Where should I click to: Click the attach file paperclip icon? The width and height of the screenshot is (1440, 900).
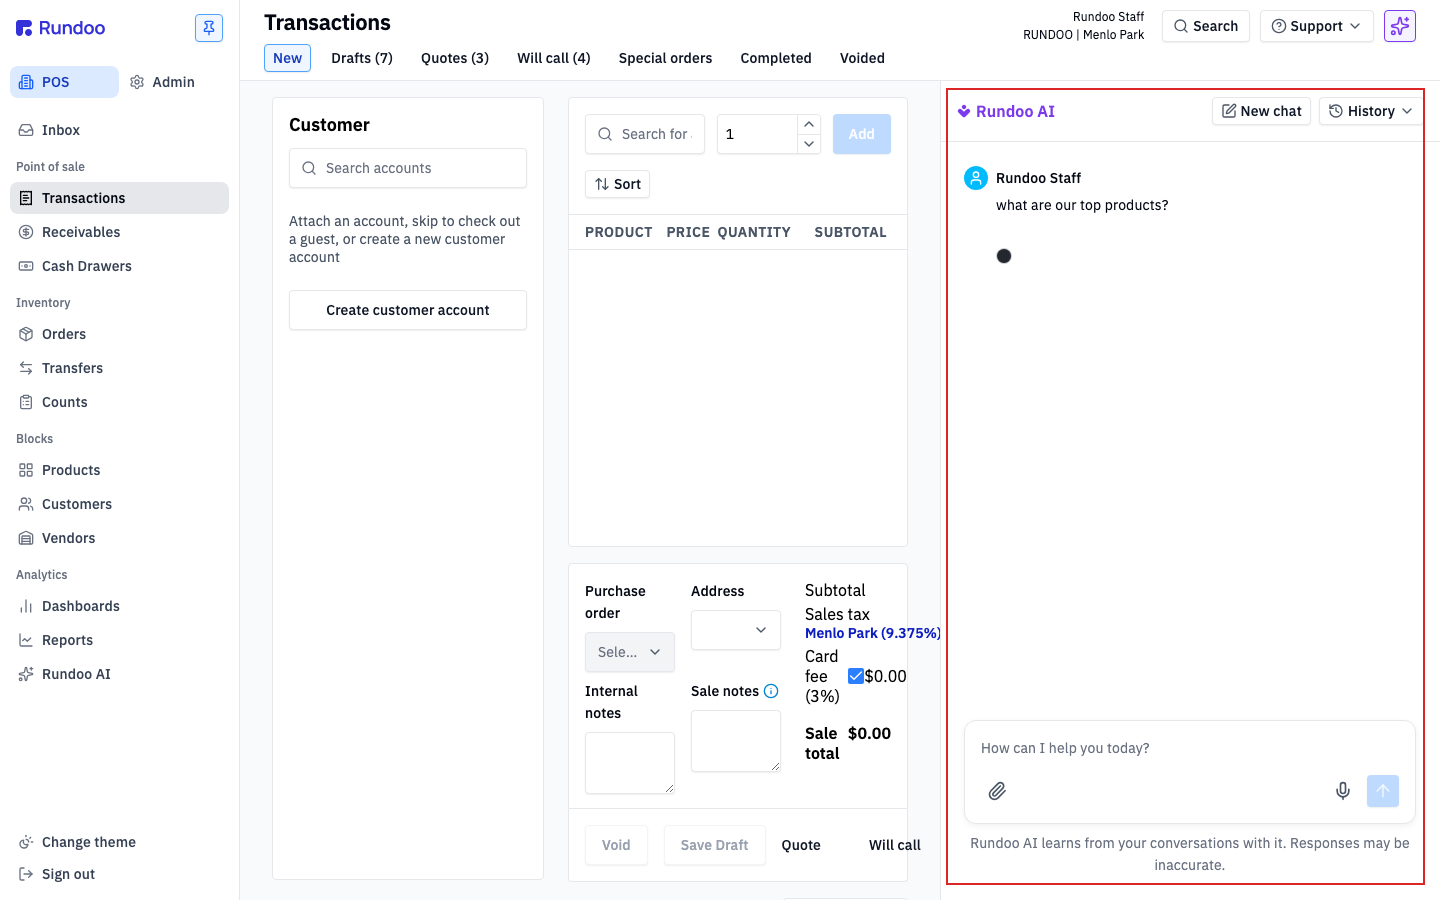(997, 791)
